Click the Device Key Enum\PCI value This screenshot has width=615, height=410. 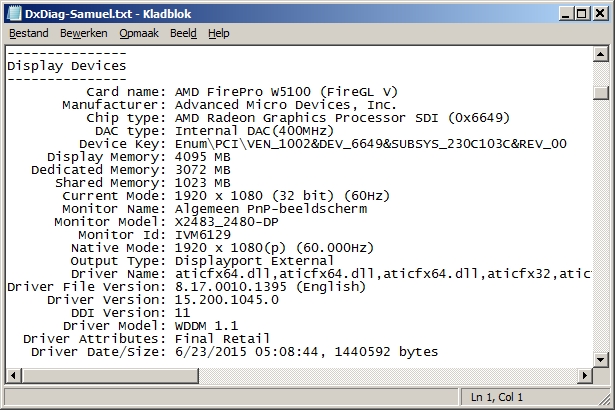371,144
